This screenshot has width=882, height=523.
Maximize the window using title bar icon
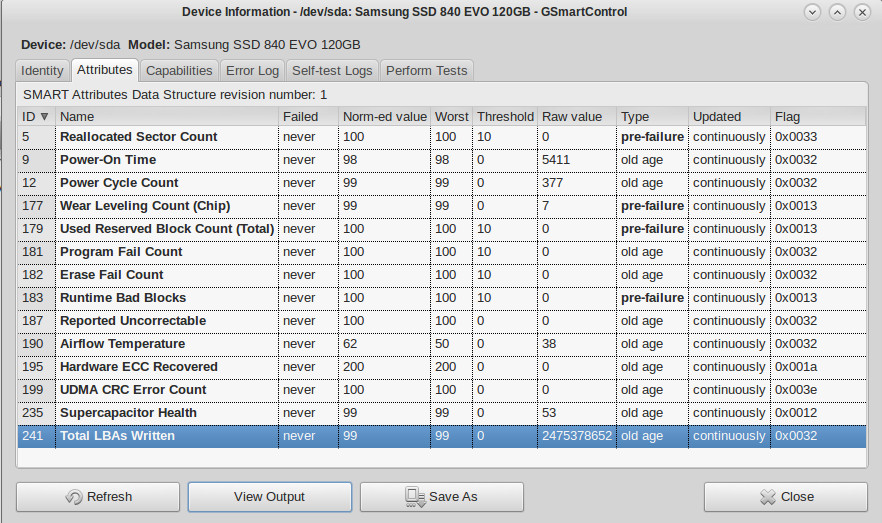[837, 12]
